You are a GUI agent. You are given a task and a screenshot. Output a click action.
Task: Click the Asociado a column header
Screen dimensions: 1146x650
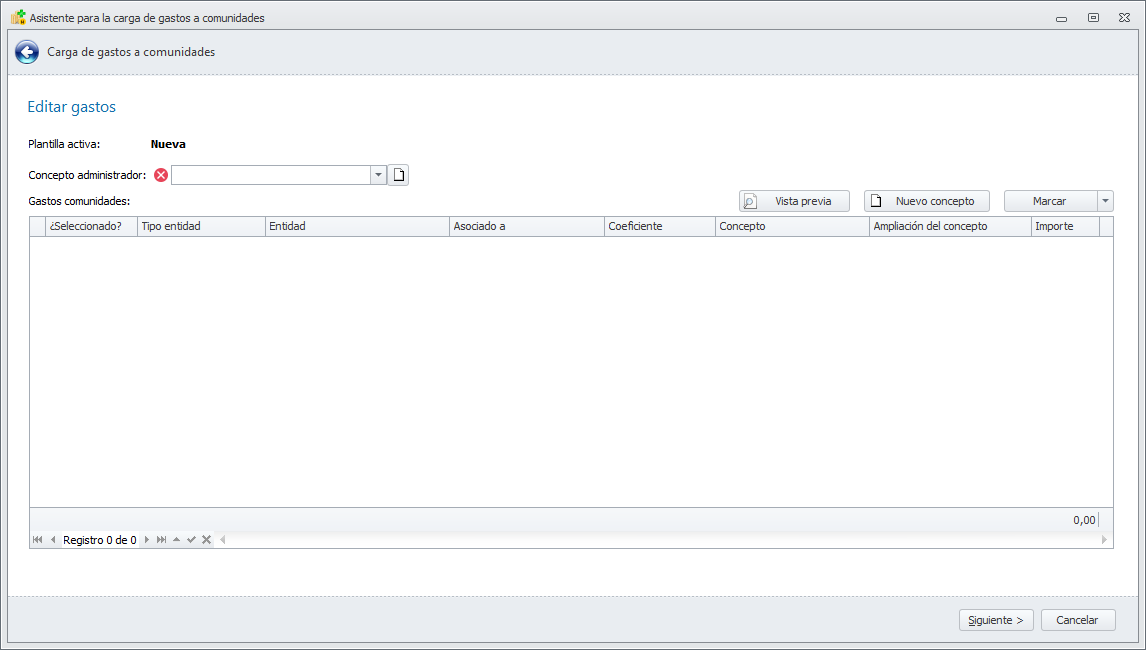pos(526,227)
